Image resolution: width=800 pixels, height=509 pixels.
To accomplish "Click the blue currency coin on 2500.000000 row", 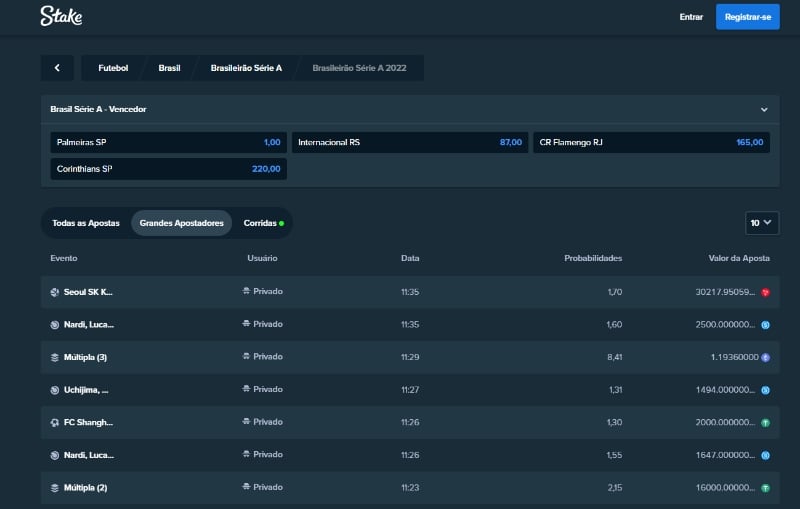I will coord(765,325).
